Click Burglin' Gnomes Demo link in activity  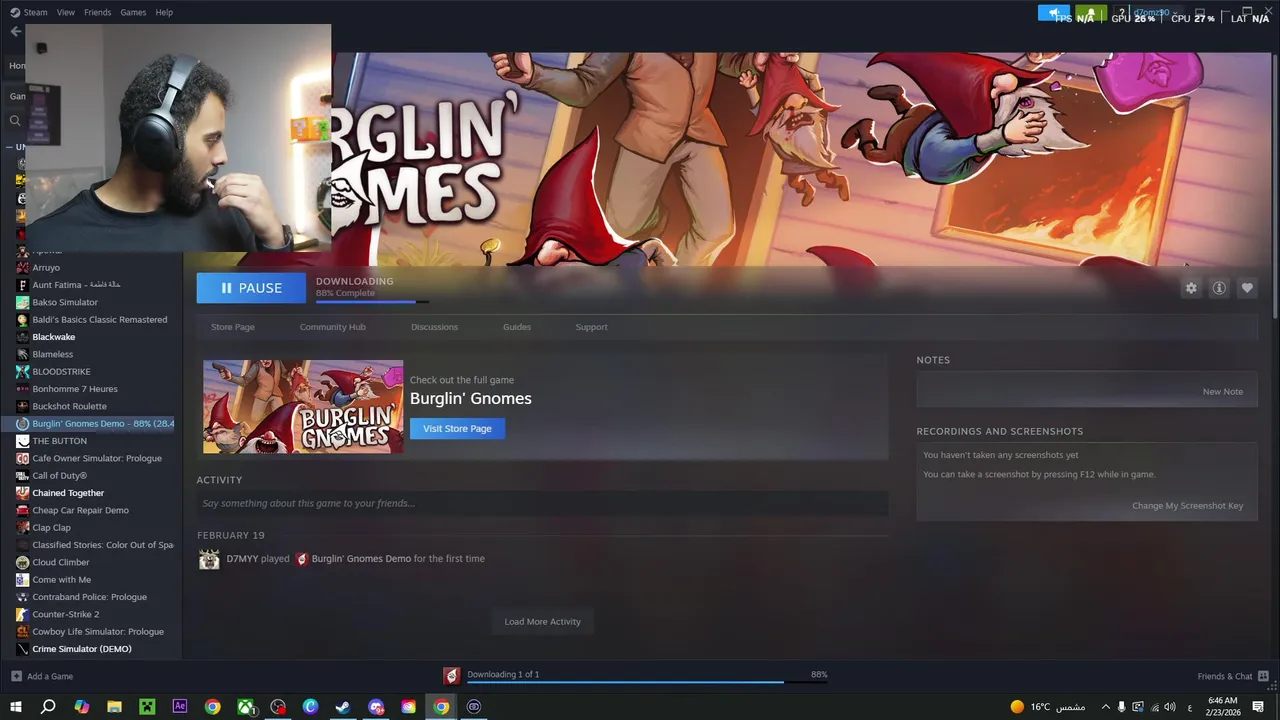pos(361,559)
